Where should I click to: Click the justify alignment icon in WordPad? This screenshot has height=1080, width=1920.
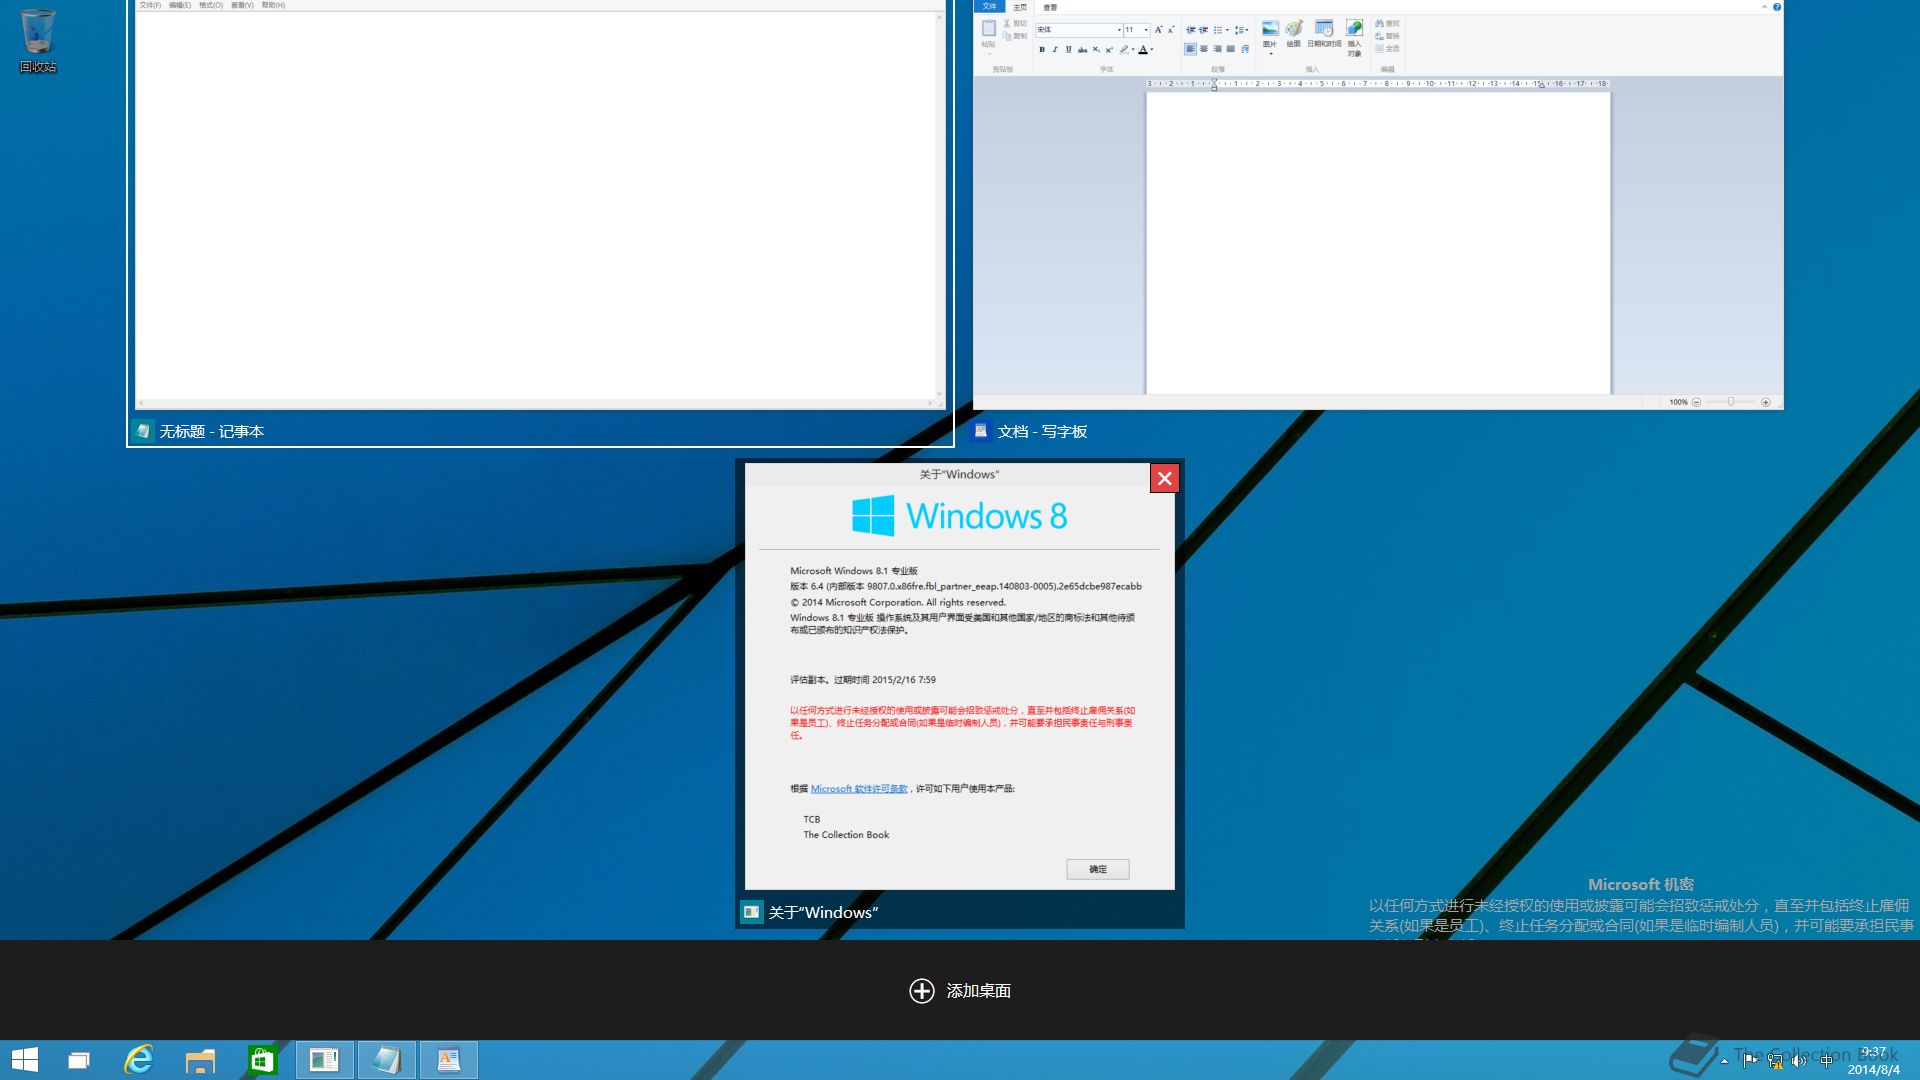coord(1231,49)
